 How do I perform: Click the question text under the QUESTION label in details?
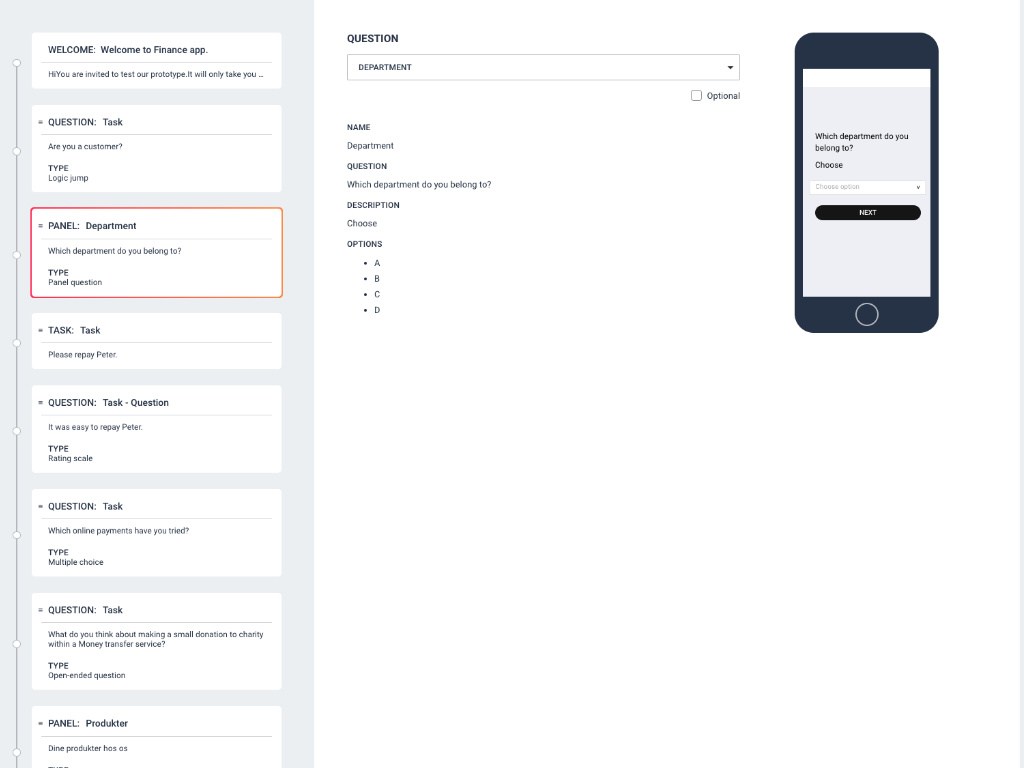click(419, 185)
